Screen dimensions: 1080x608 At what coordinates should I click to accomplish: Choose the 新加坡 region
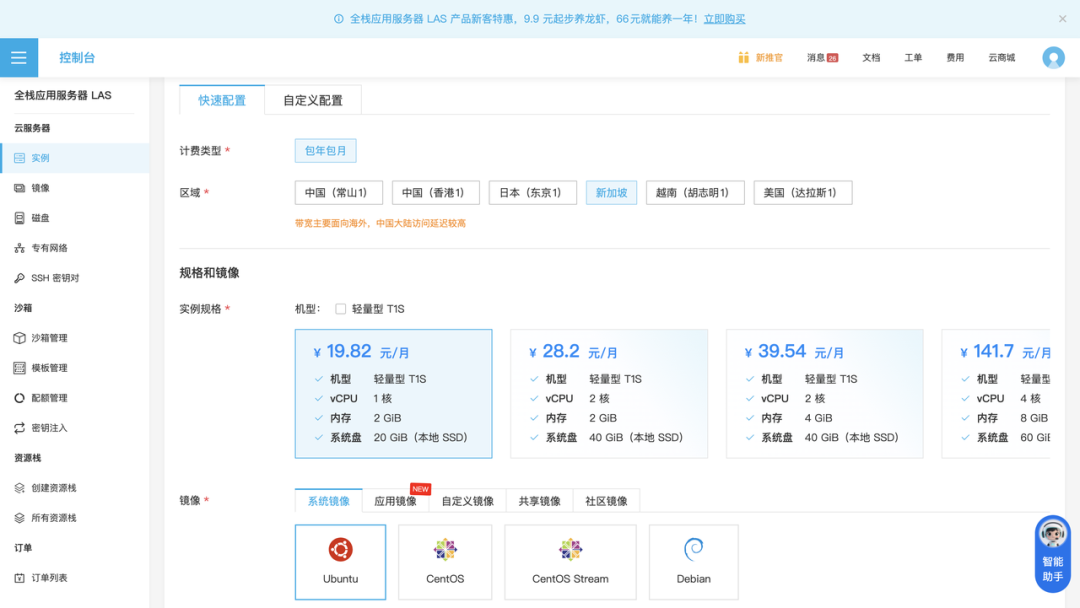(x=612, y=193)
